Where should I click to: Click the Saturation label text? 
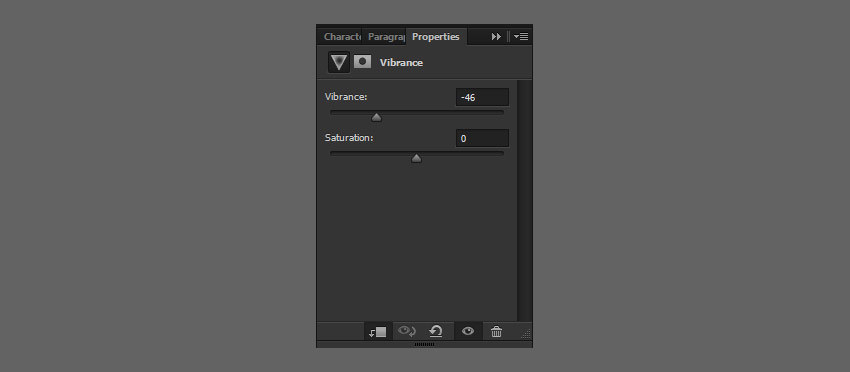tap(350, 138)
